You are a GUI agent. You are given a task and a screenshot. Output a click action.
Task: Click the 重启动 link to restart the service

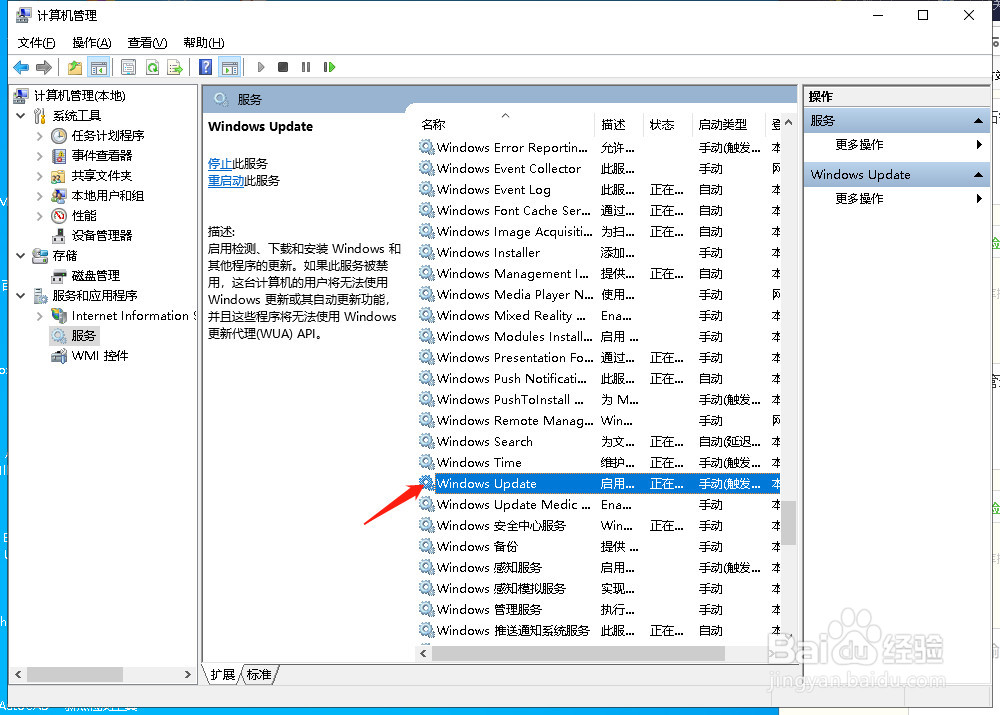pyautogui.click(x=225, y=181)
